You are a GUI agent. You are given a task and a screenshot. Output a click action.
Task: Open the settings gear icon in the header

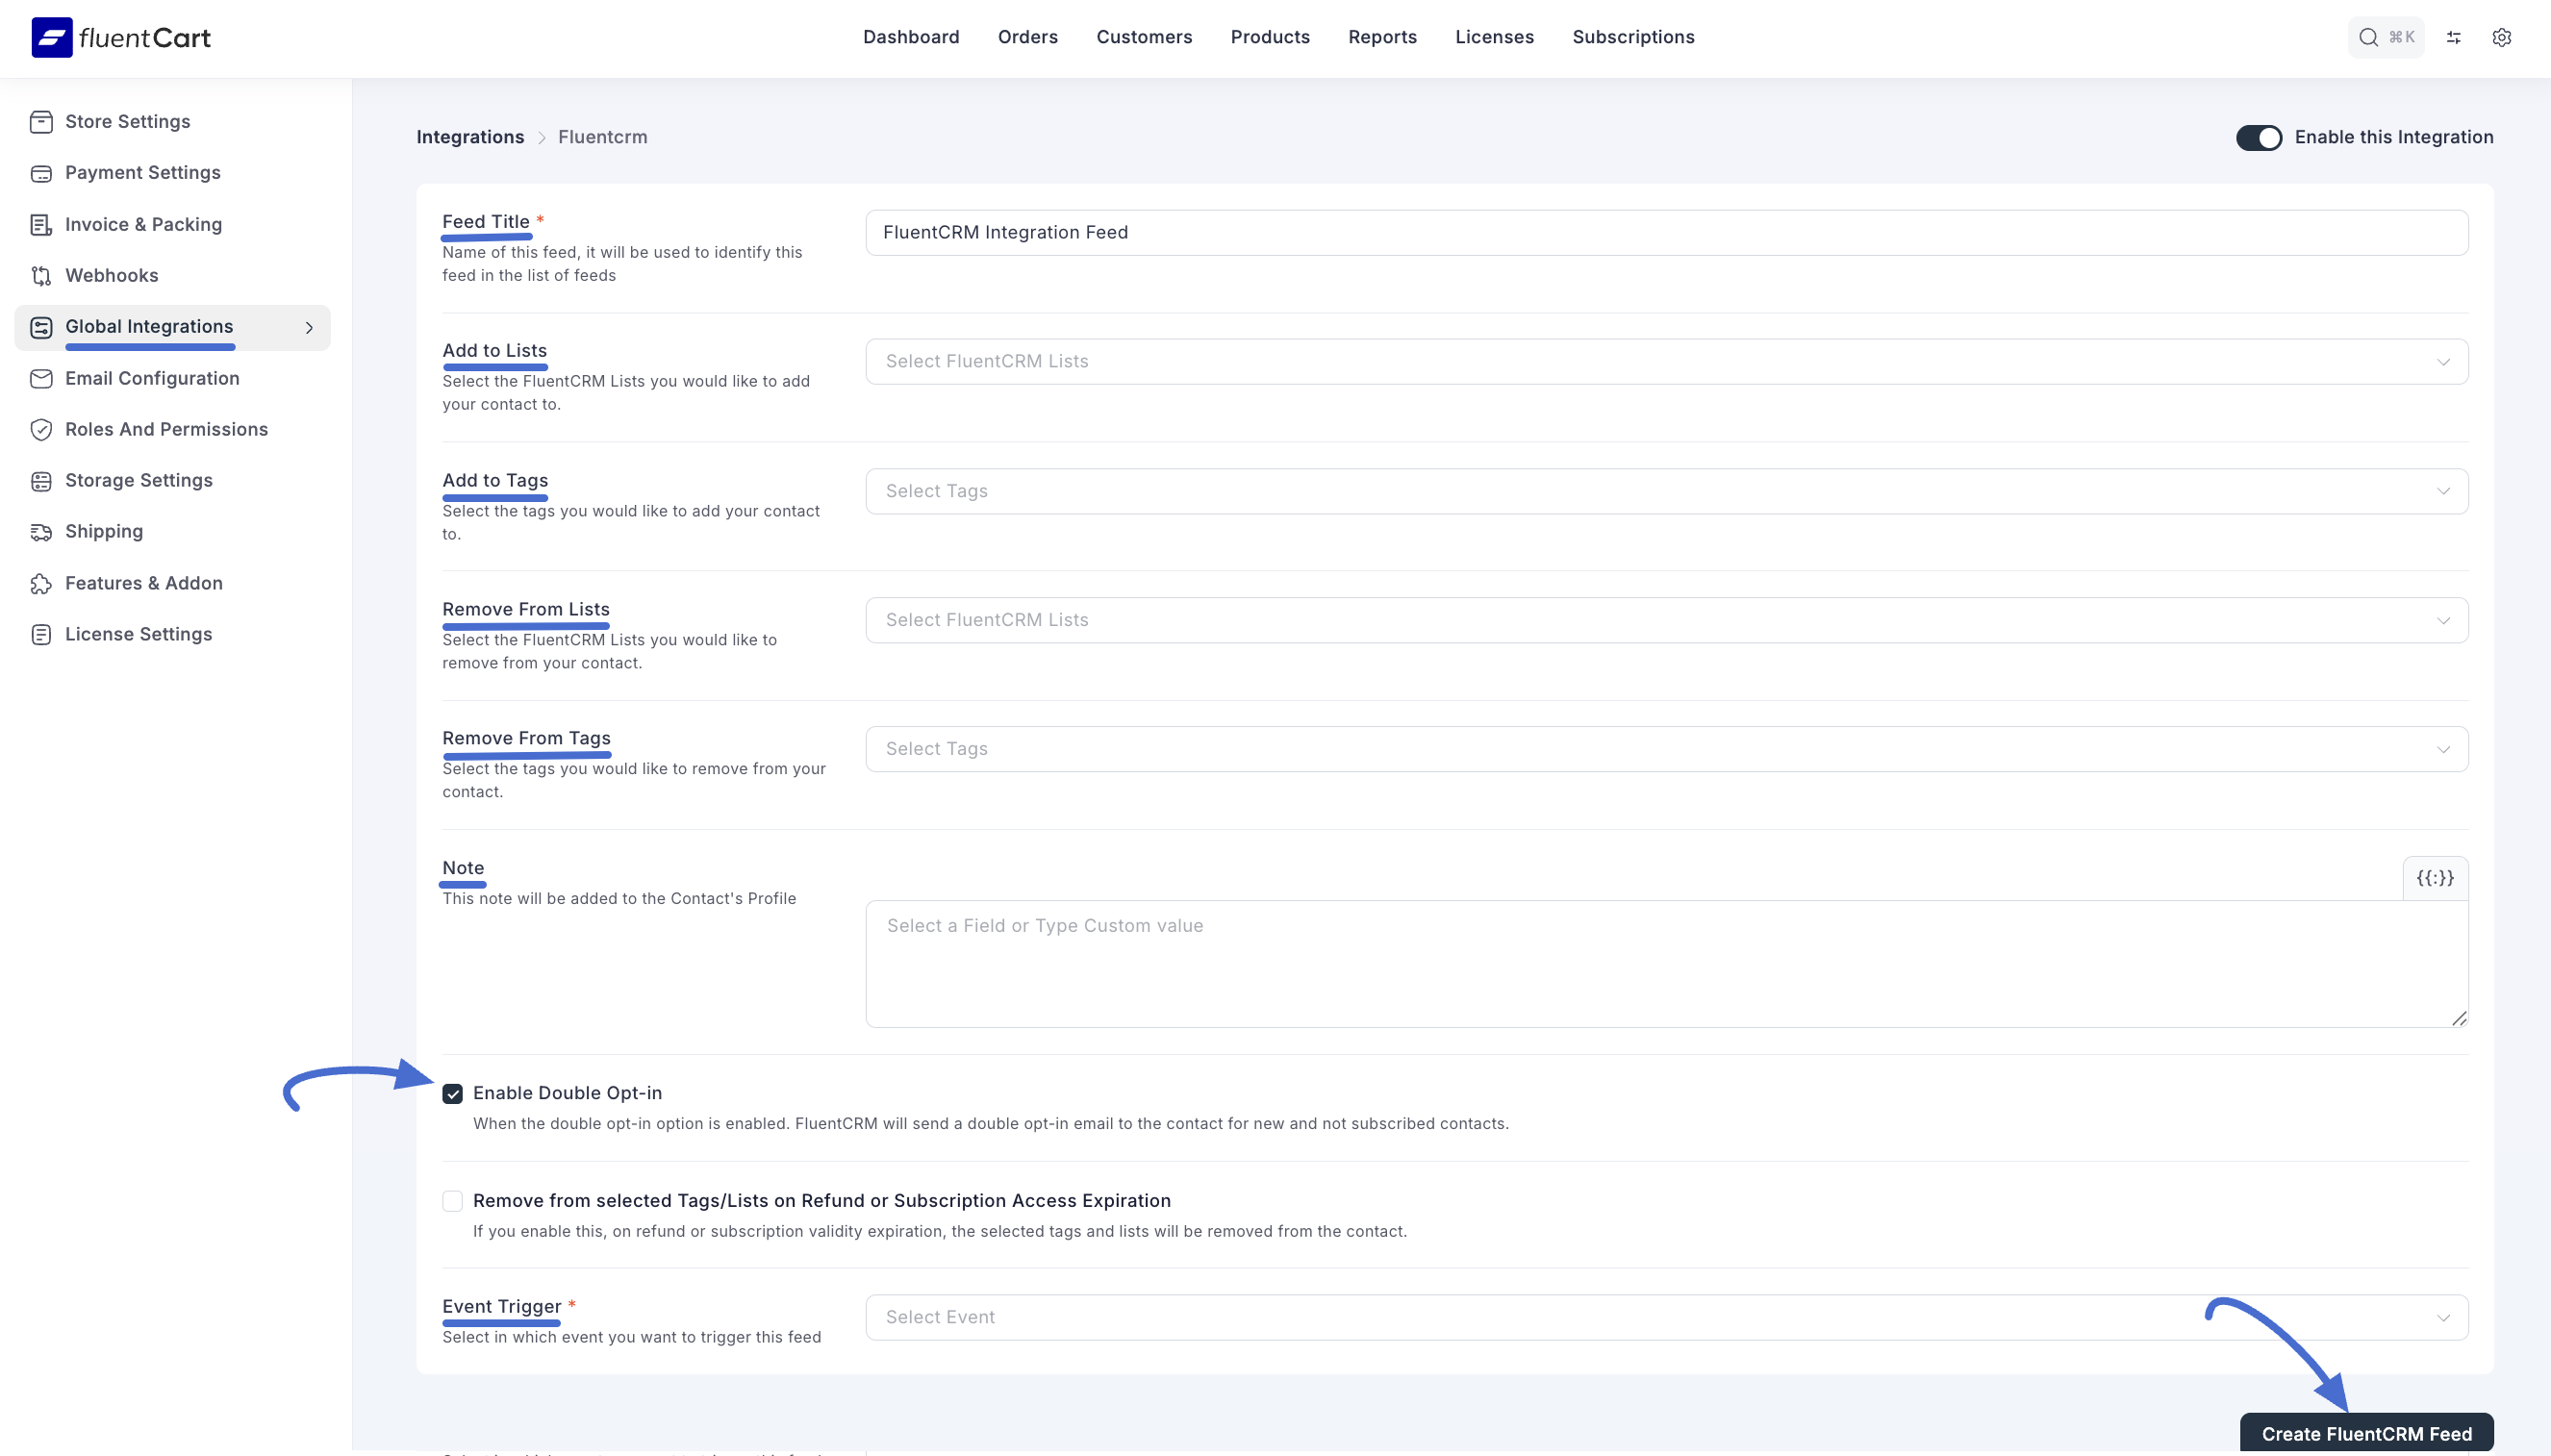[x=2501, y=37]
